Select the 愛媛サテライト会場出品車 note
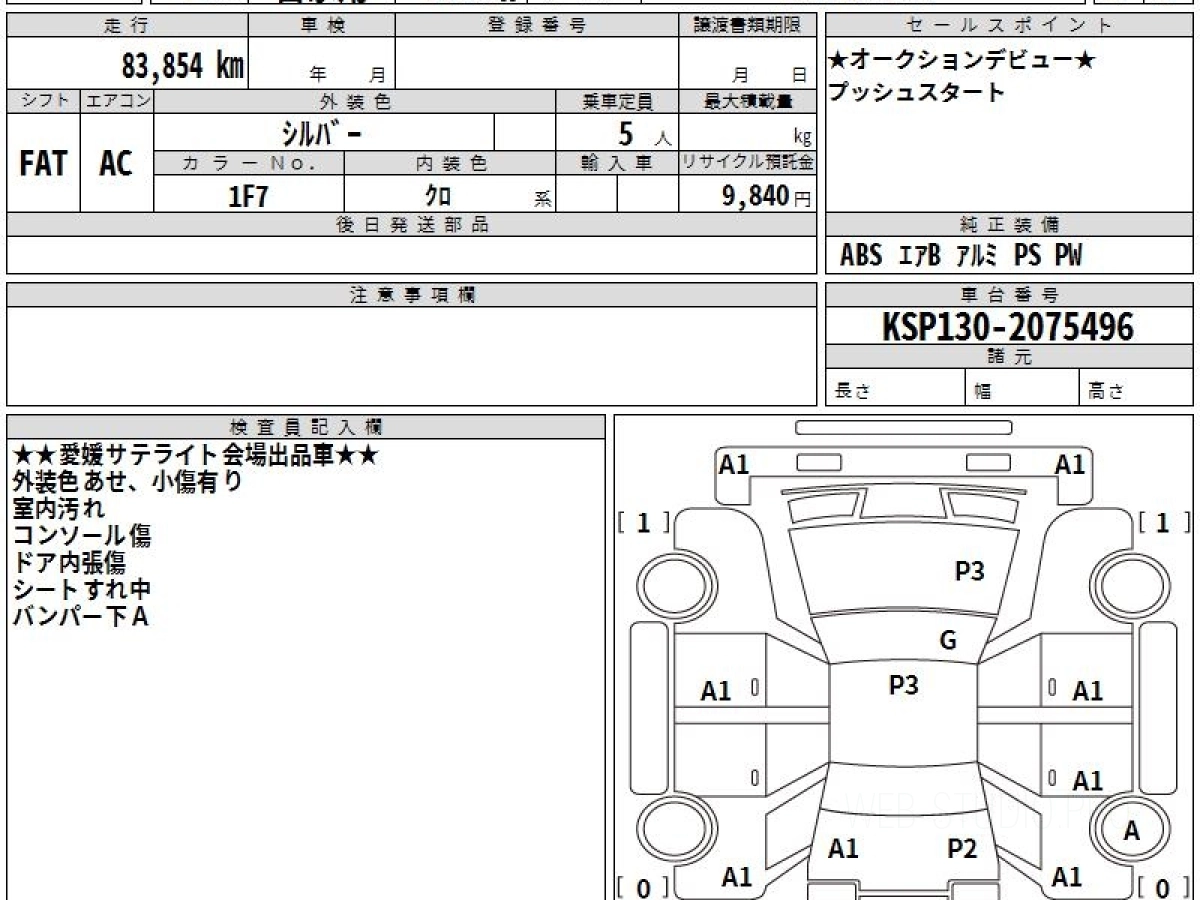 coord(195,455)
